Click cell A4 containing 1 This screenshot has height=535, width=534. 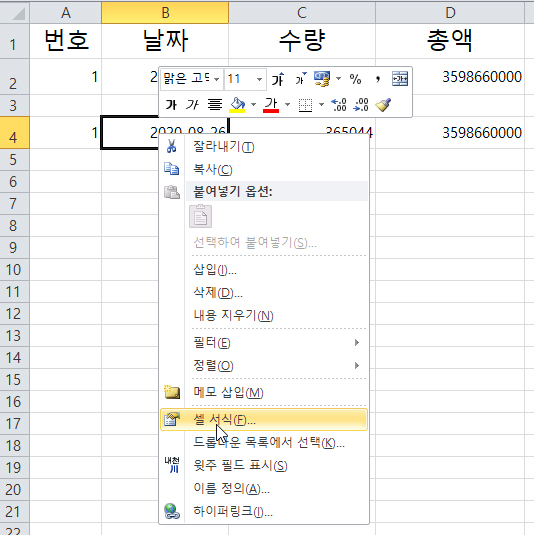[66, 132]
